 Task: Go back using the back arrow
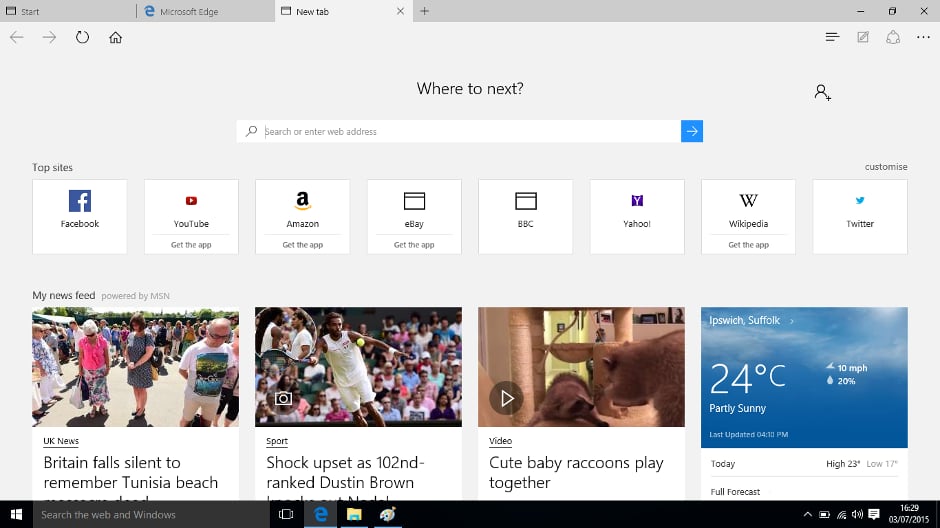[17, 37]
